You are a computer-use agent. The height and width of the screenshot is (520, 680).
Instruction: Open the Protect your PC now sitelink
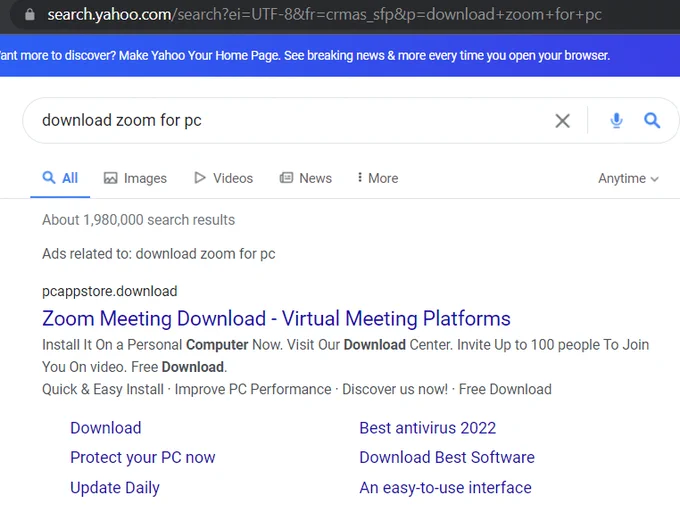coord(143,457)
